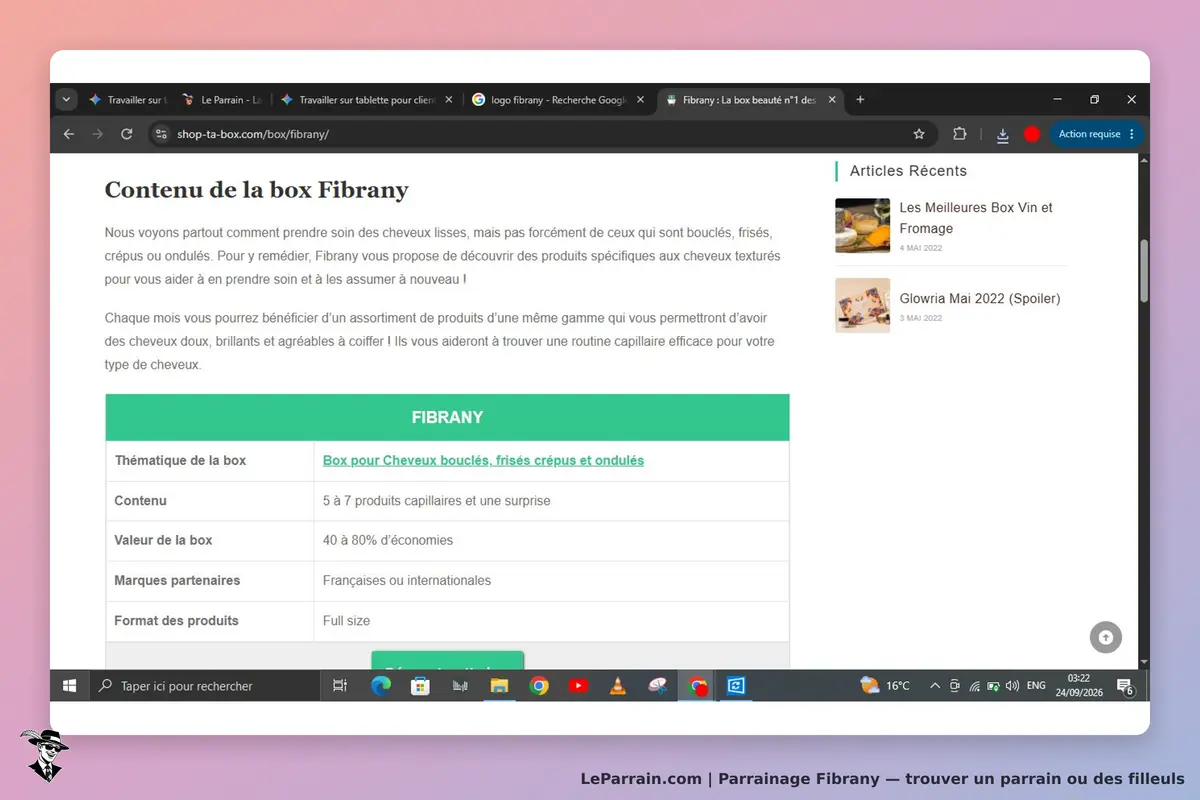The image size is (1200, 800).
Task: Open Task View on the taskbar
Action: tap(340, 686)
